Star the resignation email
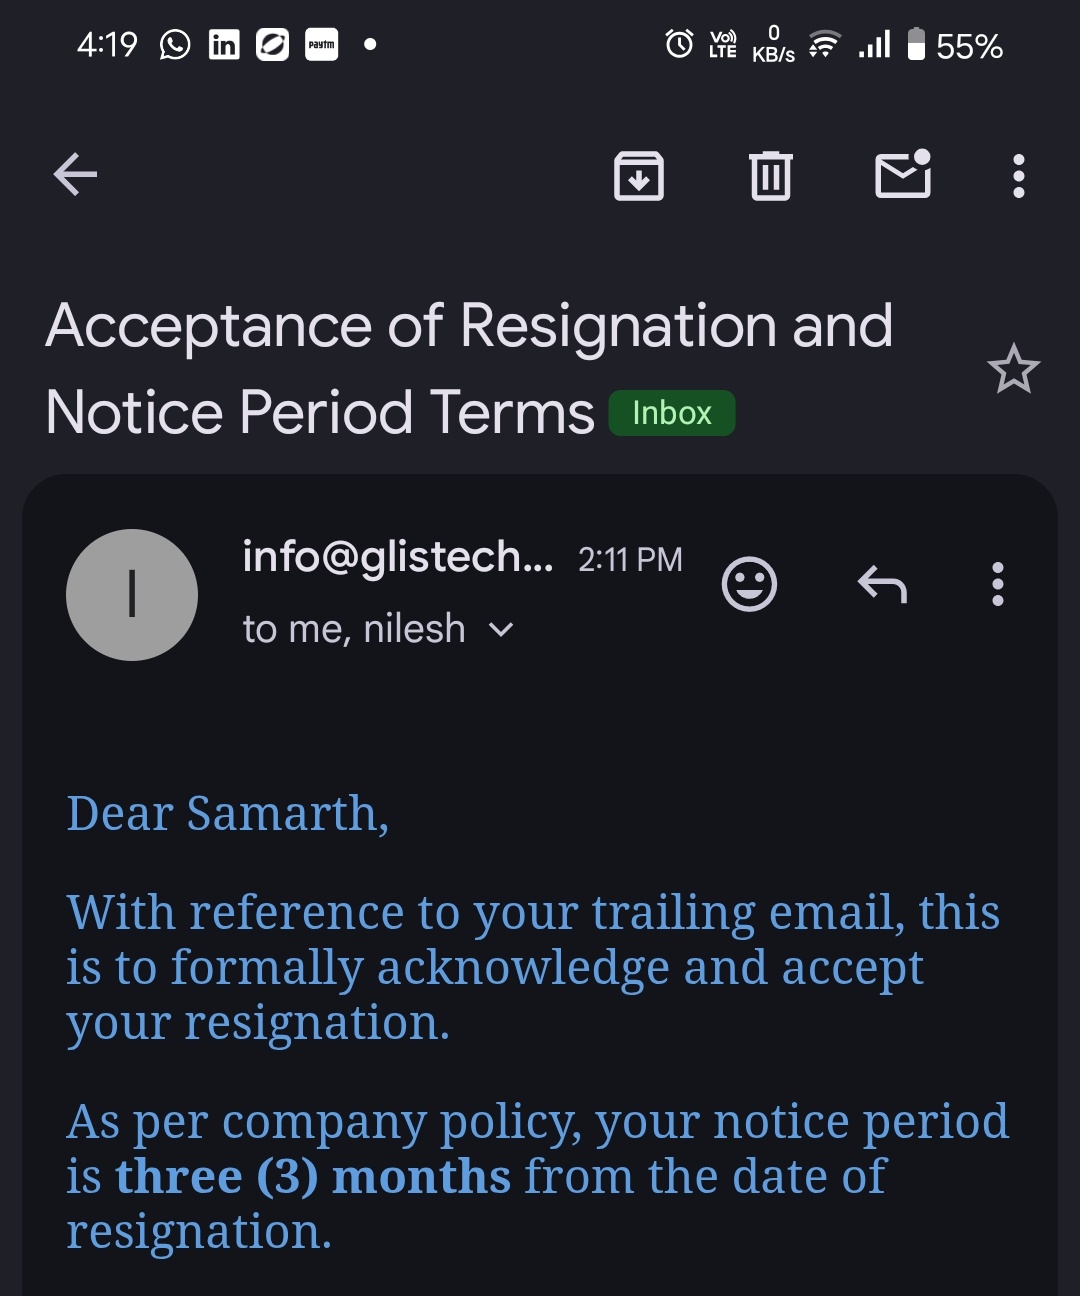 click(x=1013, y=369)
